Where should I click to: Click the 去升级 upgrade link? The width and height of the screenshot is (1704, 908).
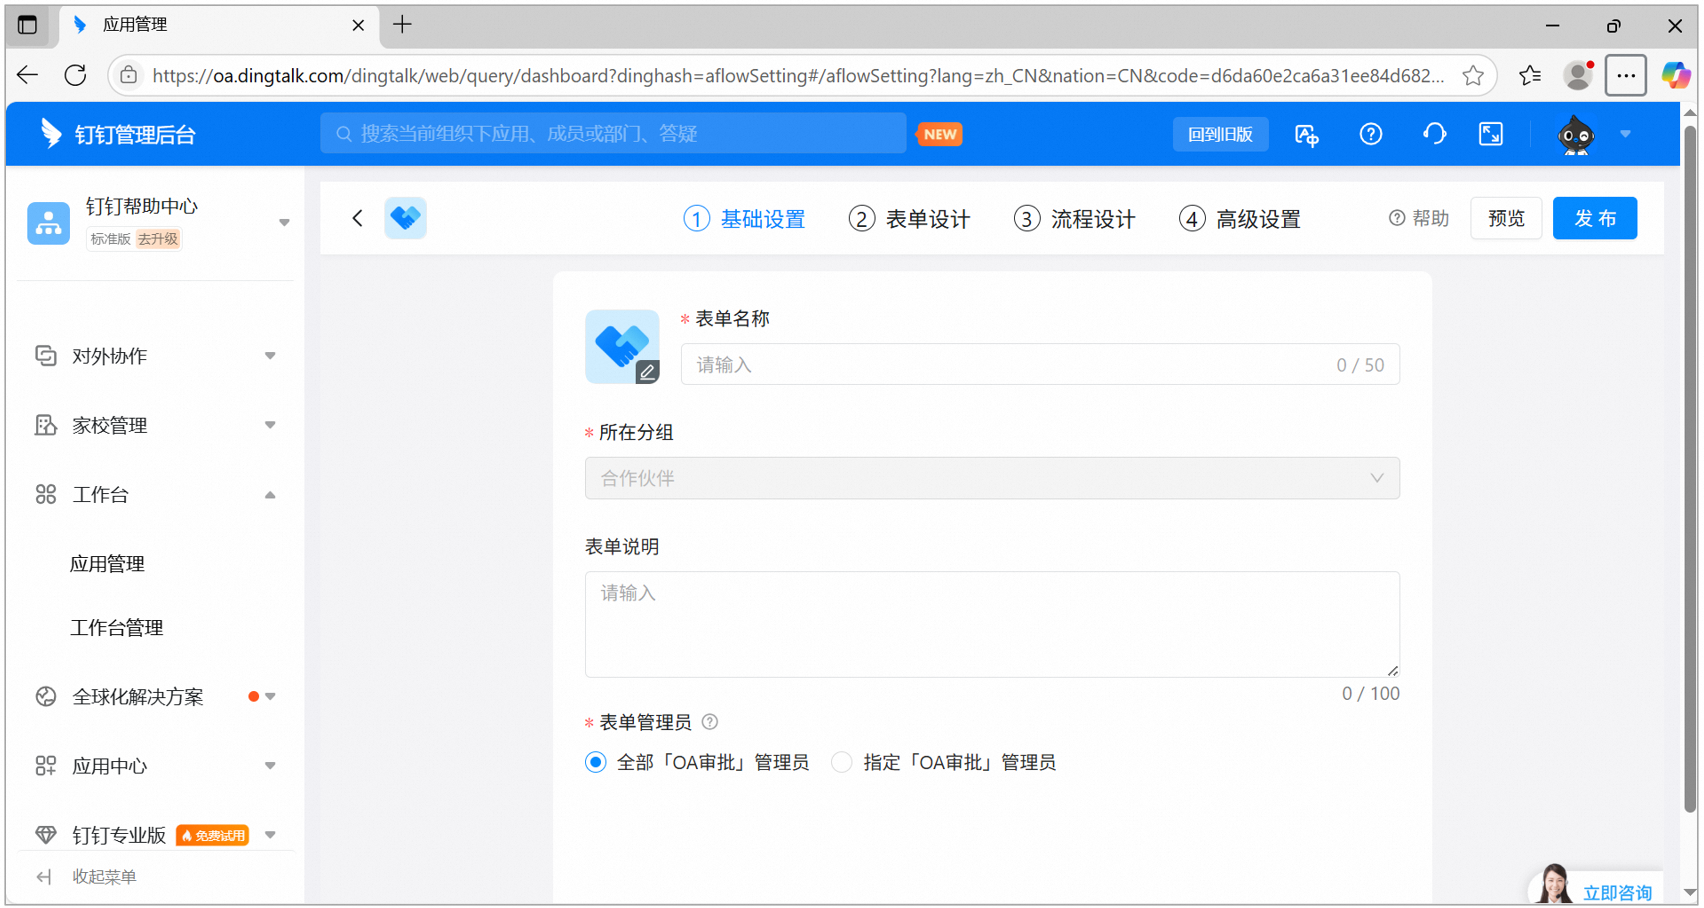click(x=158, y=239)
